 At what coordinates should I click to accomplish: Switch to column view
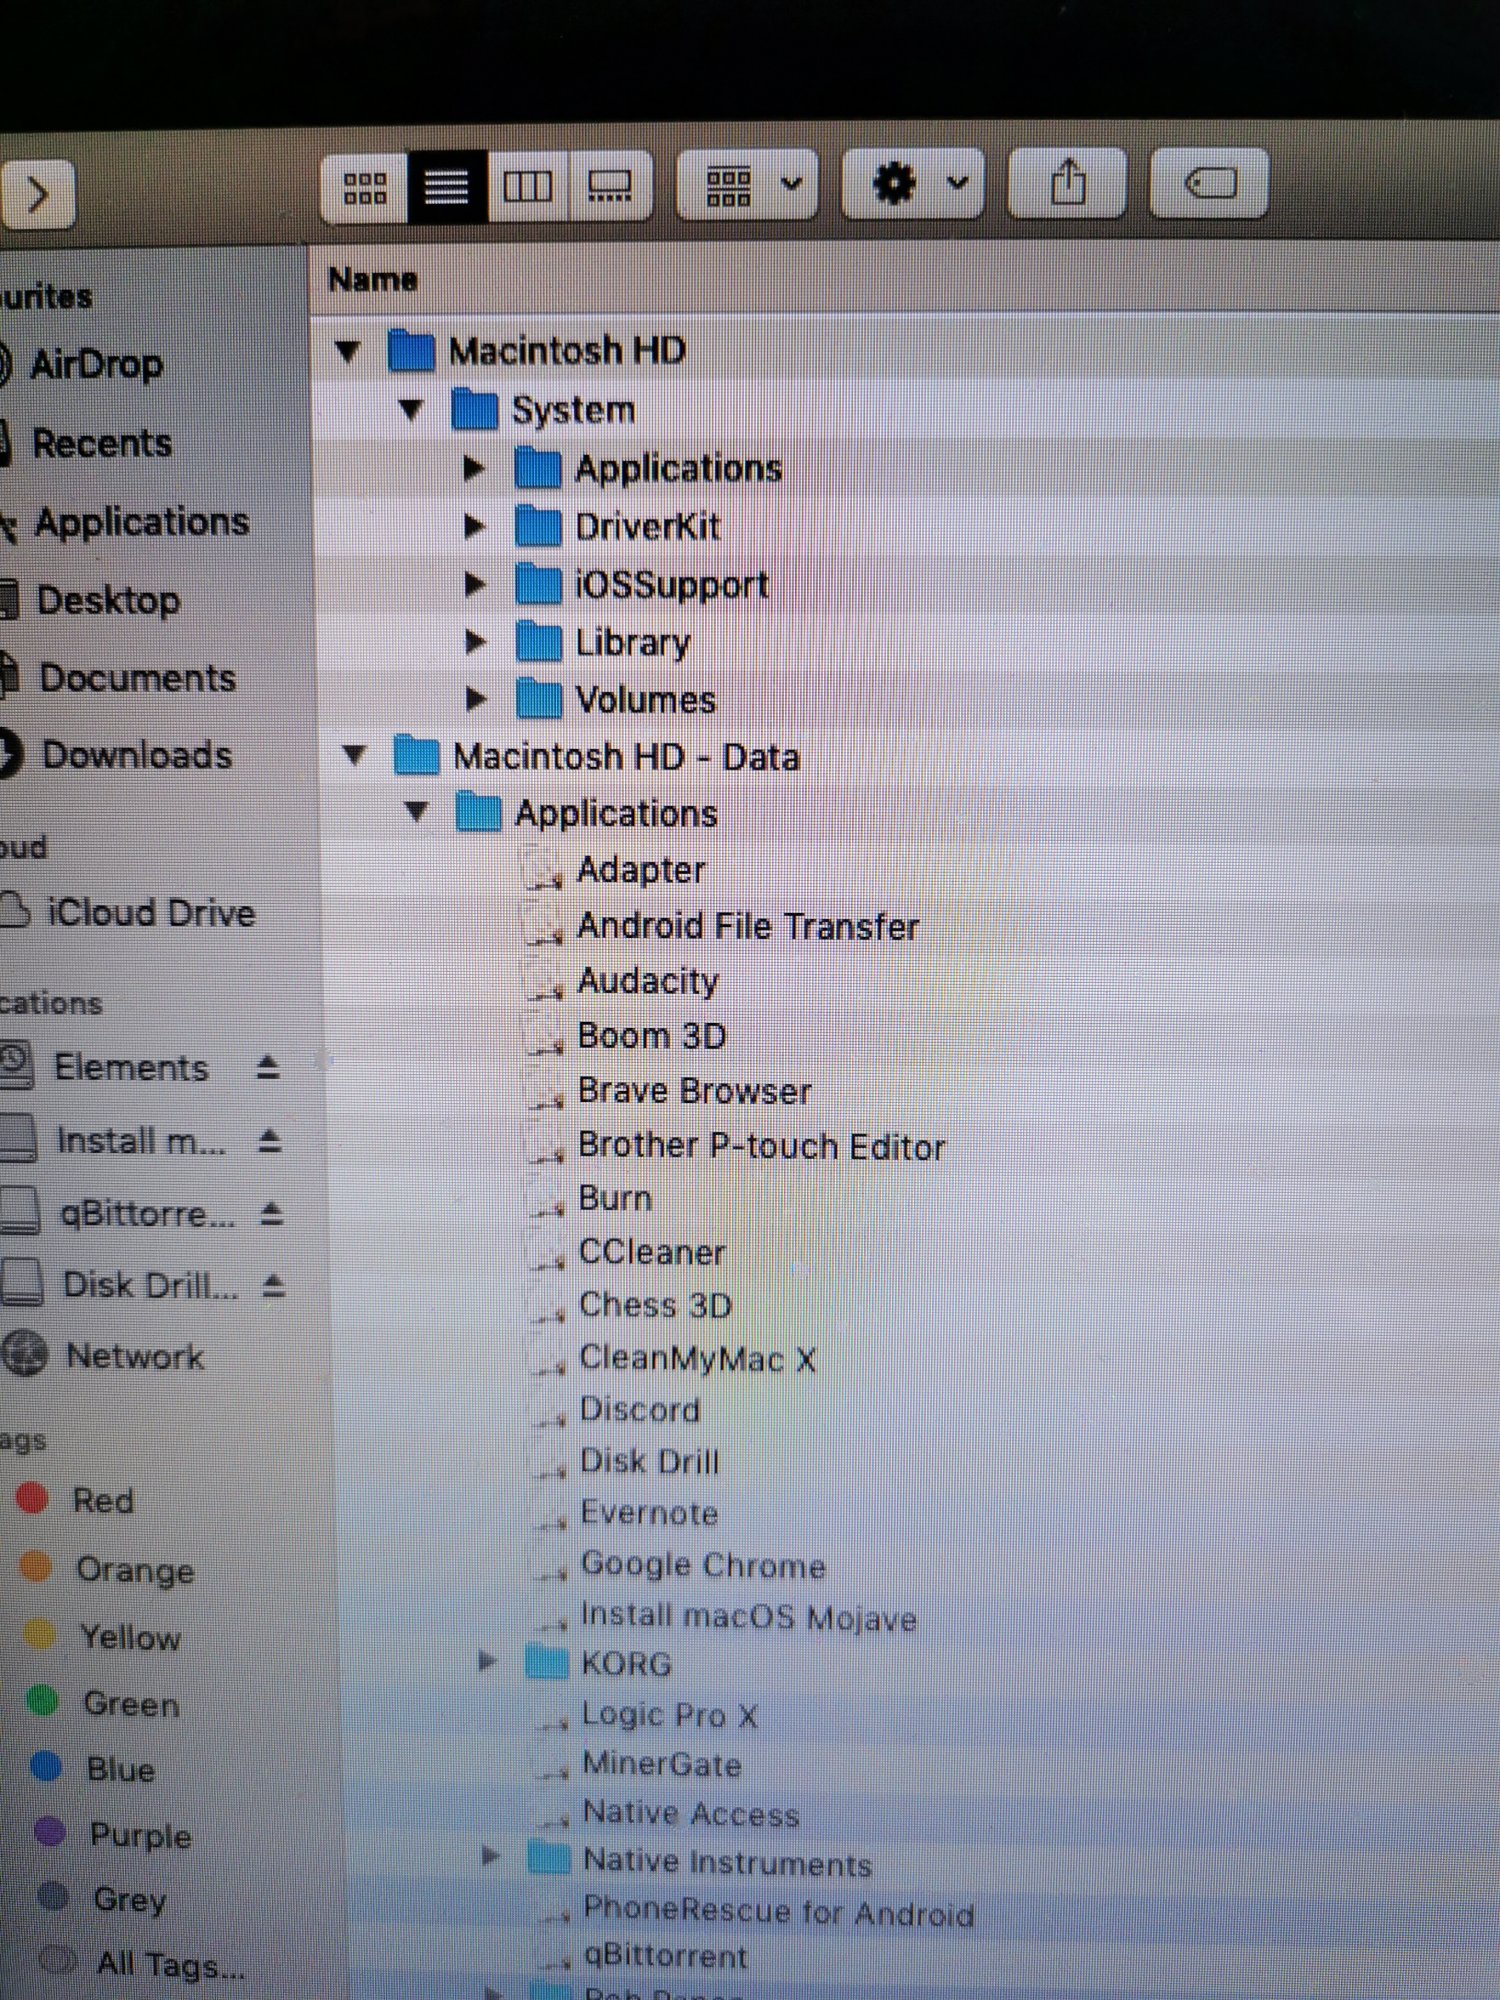(x=528, y=187)
